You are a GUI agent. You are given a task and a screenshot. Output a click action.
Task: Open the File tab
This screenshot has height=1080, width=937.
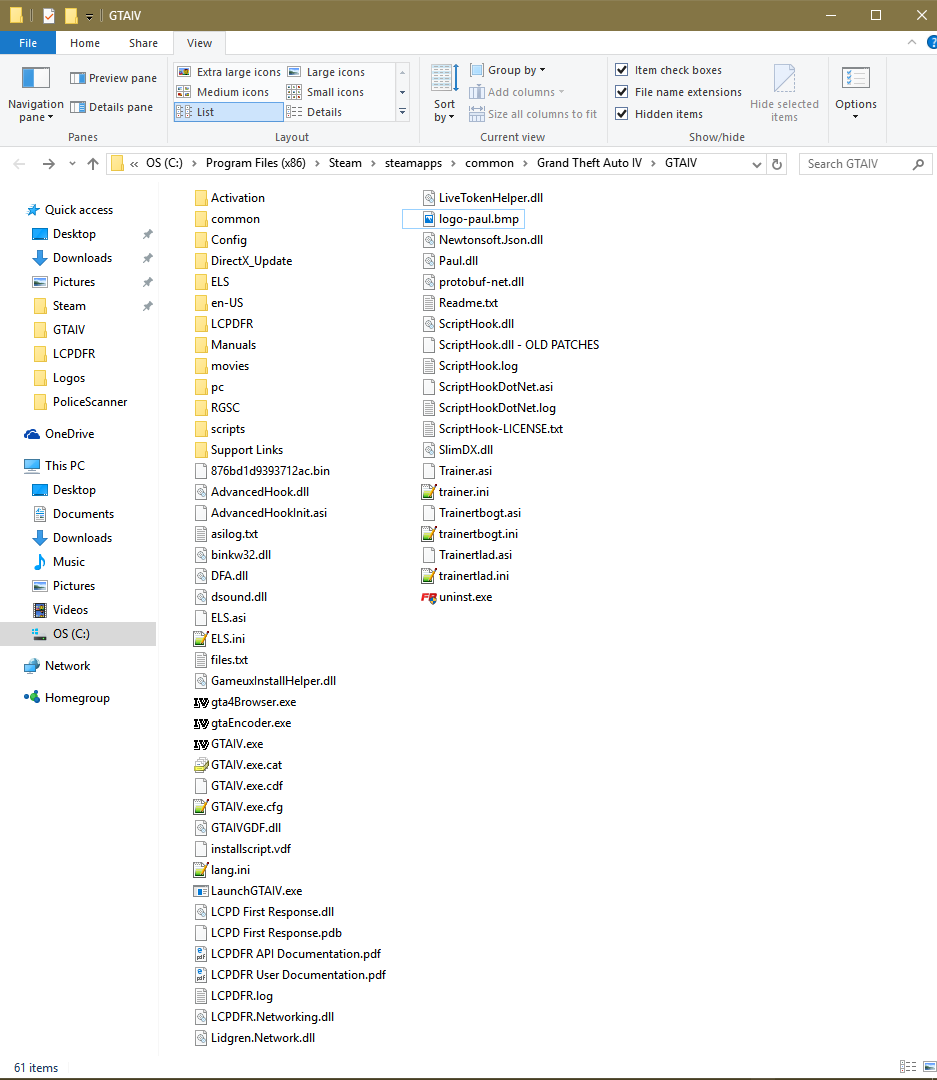click(x=28, y=43)
